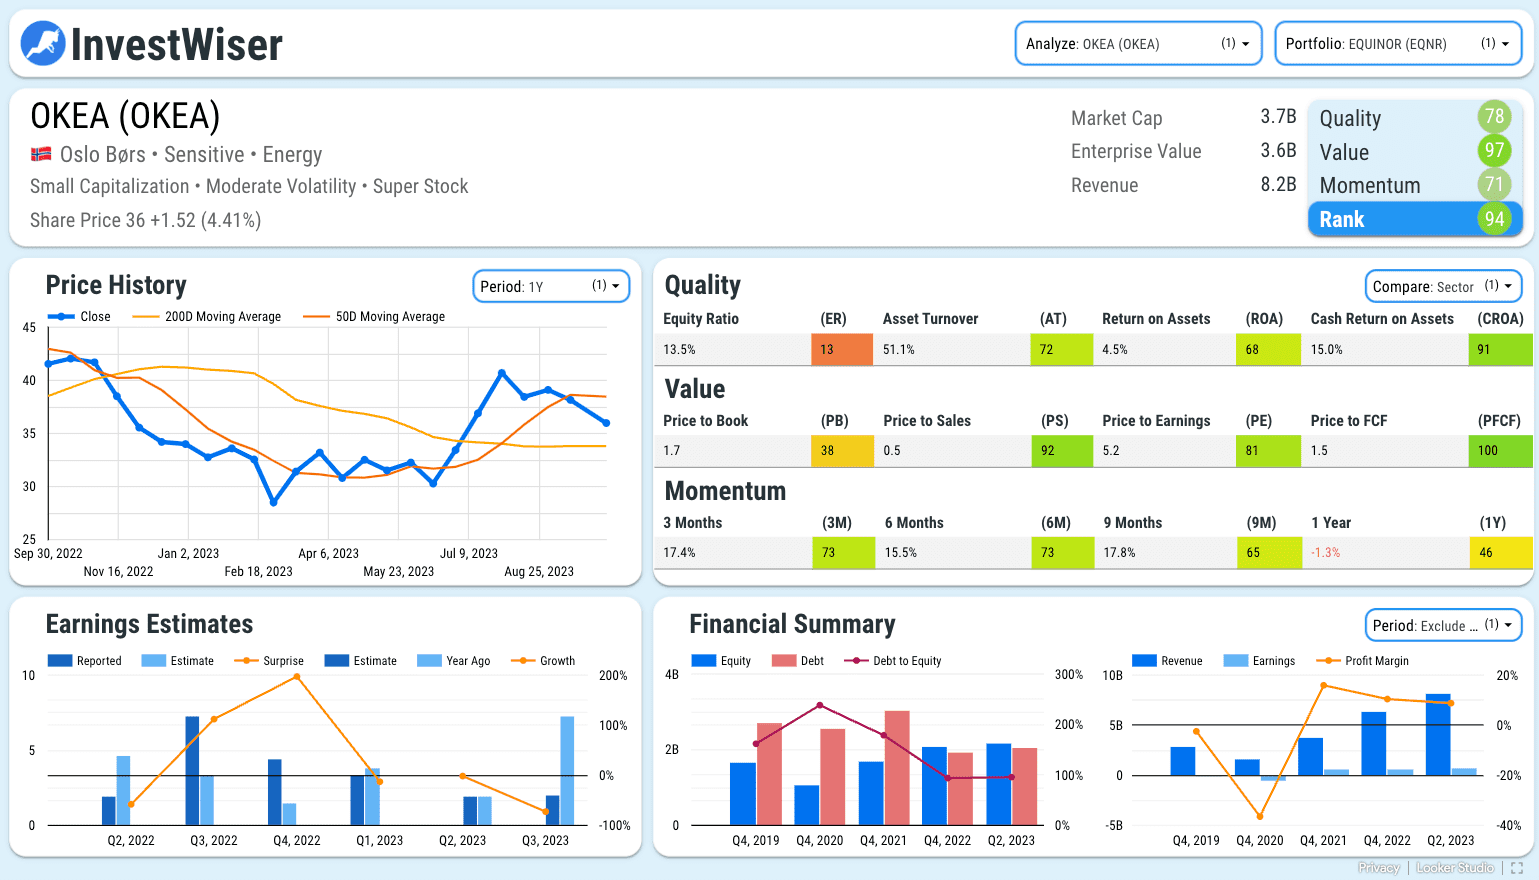The image size is (1539, 880).
Task: Click the Looker Studio link
Action: click(x=1455, y=868)
